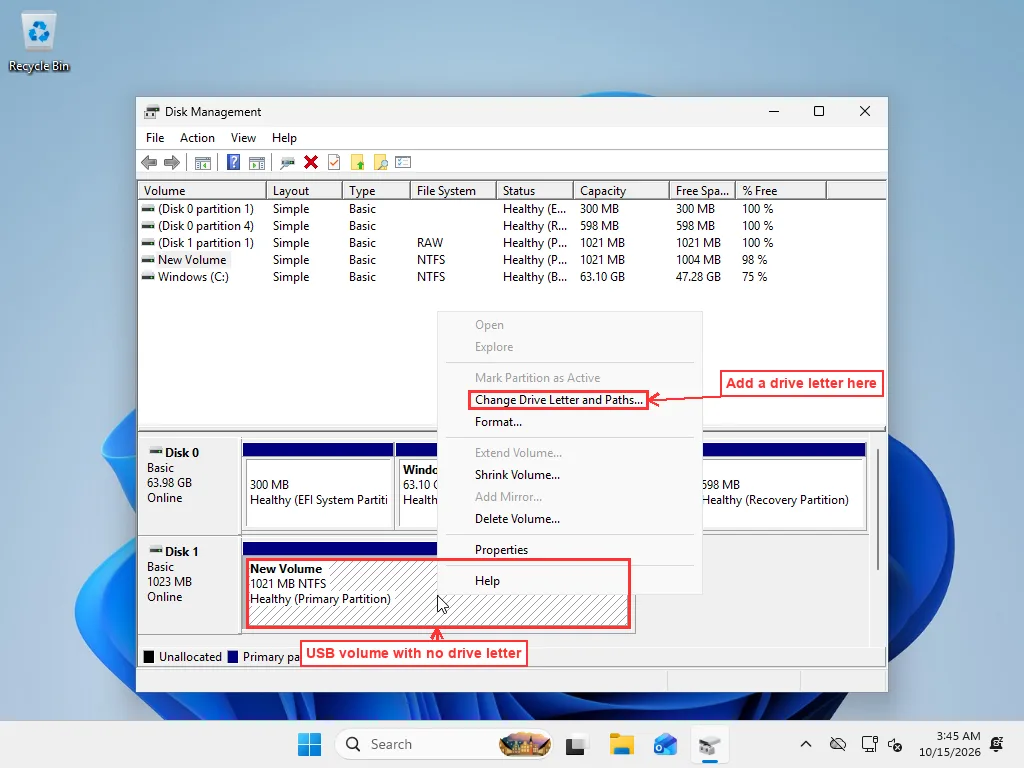Click drive icon of (Disk 0 partition 1) row
The width and height of the screenshot is (1024, 768).
[148, 209]
